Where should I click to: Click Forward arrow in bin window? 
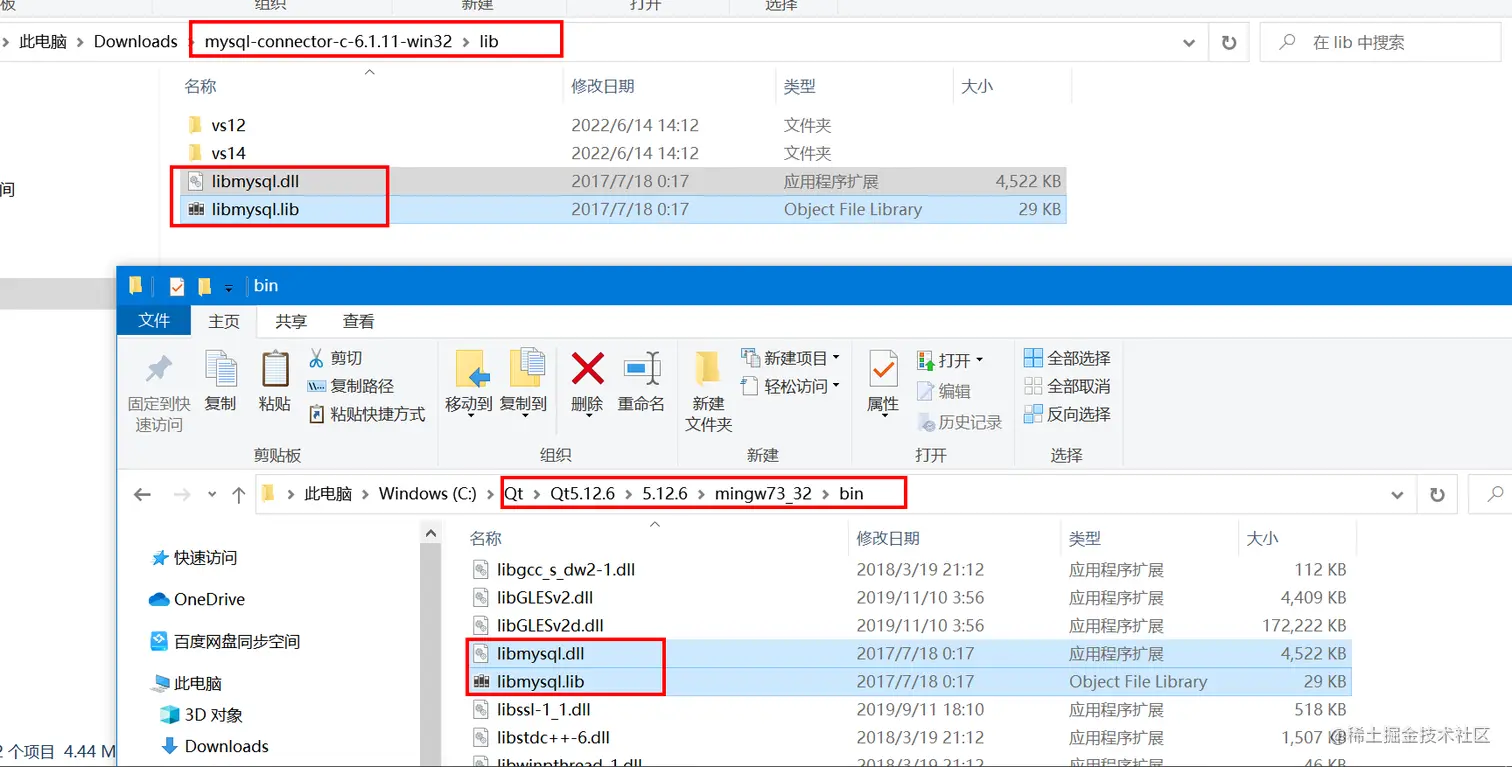point(182,494)
